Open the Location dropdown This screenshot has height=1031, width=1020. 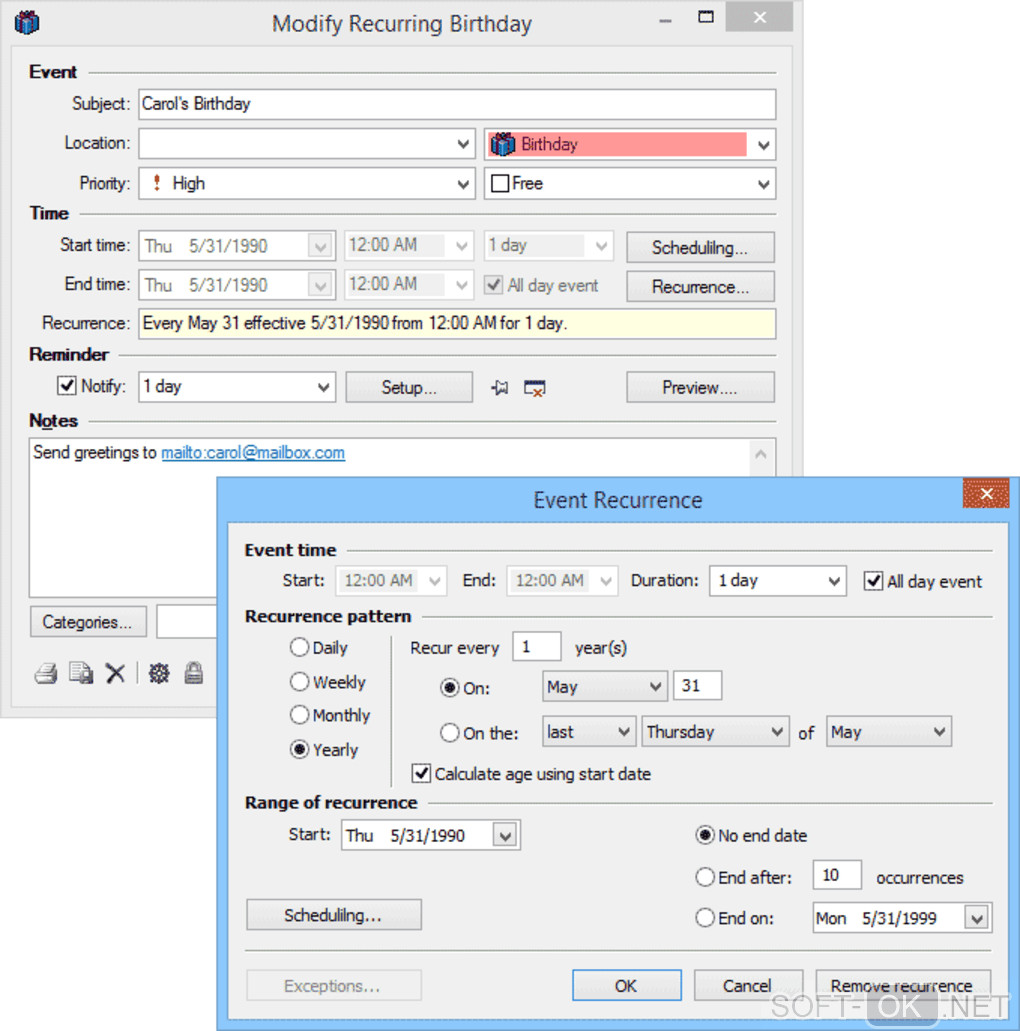(x=462, y=144)
